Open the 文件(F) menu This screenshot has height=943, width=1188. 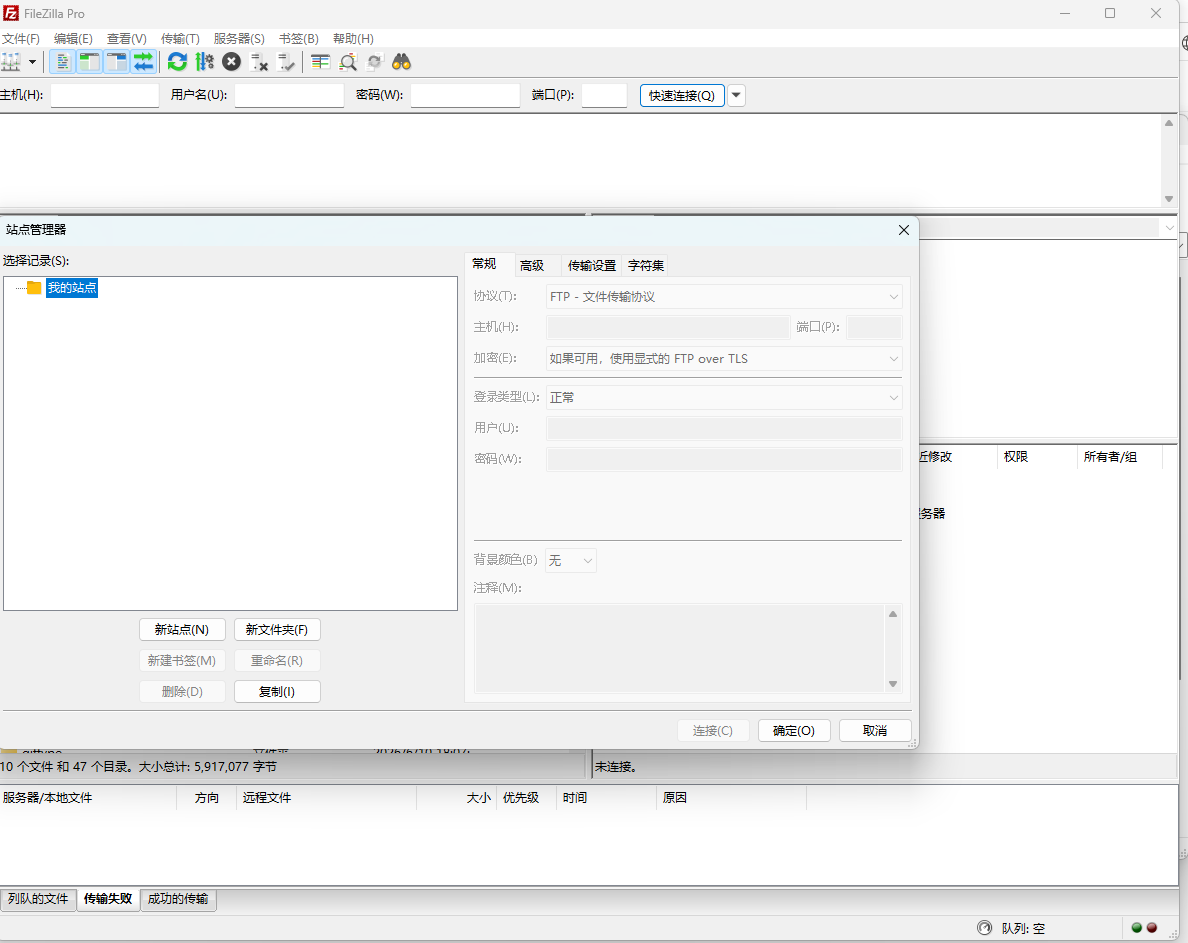click(x=20, y=39)
